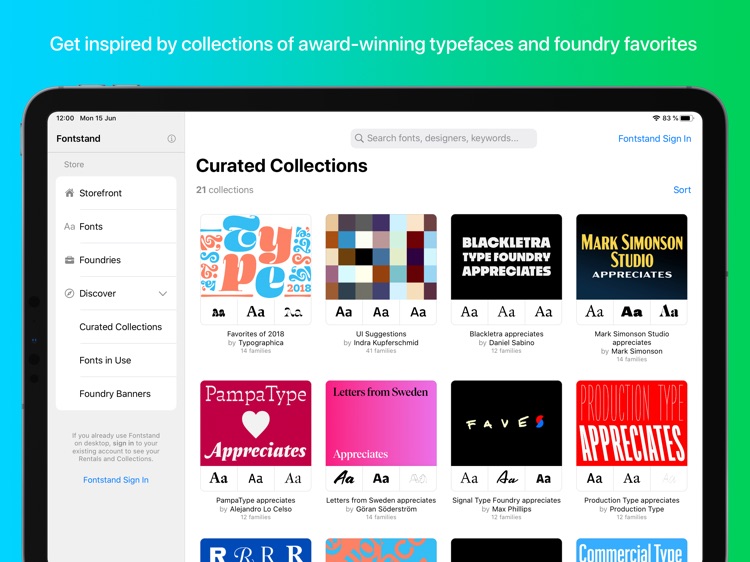Image resolution: width=750 pixels, height=562 pixels.
Task: Click the 'PampaType appreciates' title text
Action: pos(255,500)
